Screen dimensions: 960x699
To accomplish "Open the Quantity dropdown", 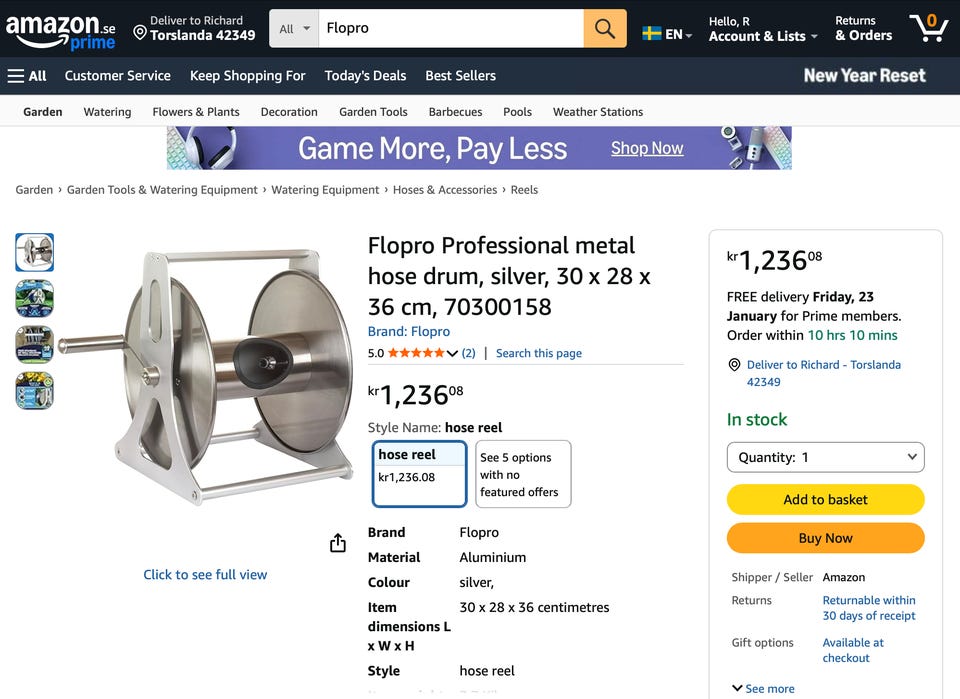I will pyautogui.click(x=825, y=457).
